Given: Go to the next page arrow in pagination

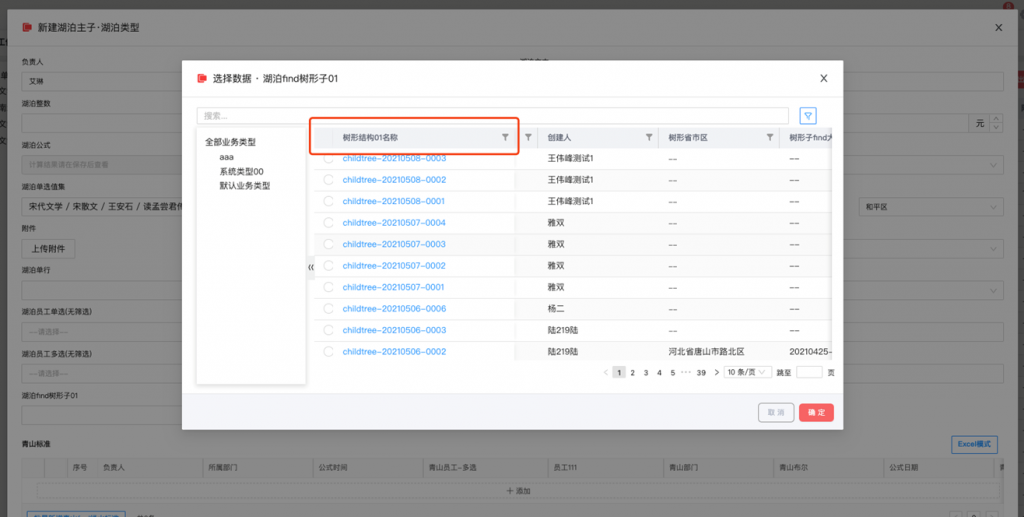Looking at the screenshot, I should point(715,372).
